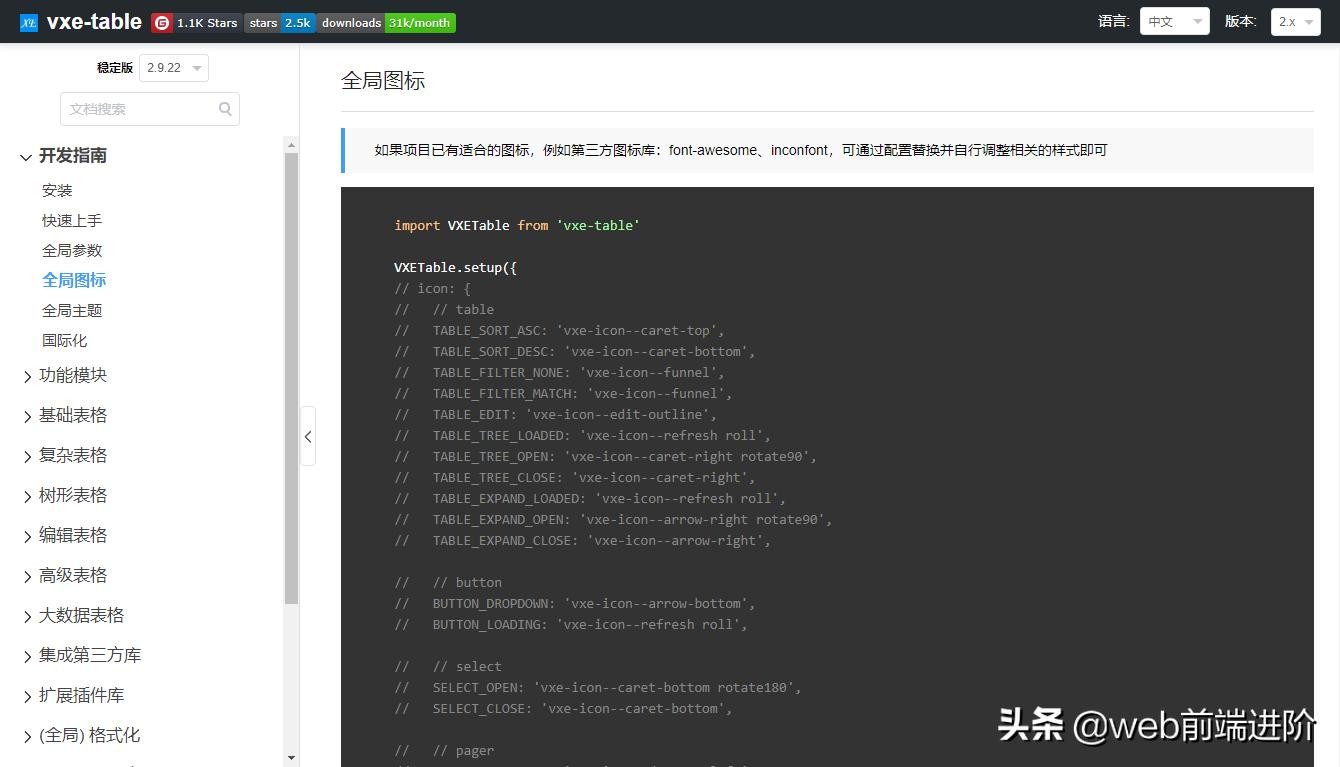This screenshot has width=1340, height=767.
Task: Expand the 基础表格 section
Action: (x=72, y=415)
